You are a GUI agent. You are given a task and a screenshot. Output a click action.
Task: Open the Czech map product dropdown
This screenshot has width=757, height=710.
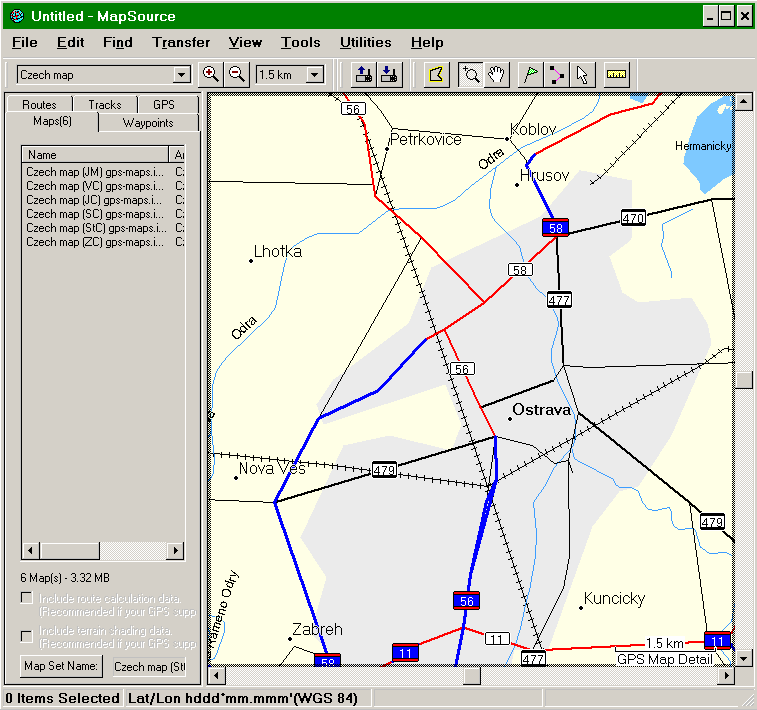[x=181, y=75]
